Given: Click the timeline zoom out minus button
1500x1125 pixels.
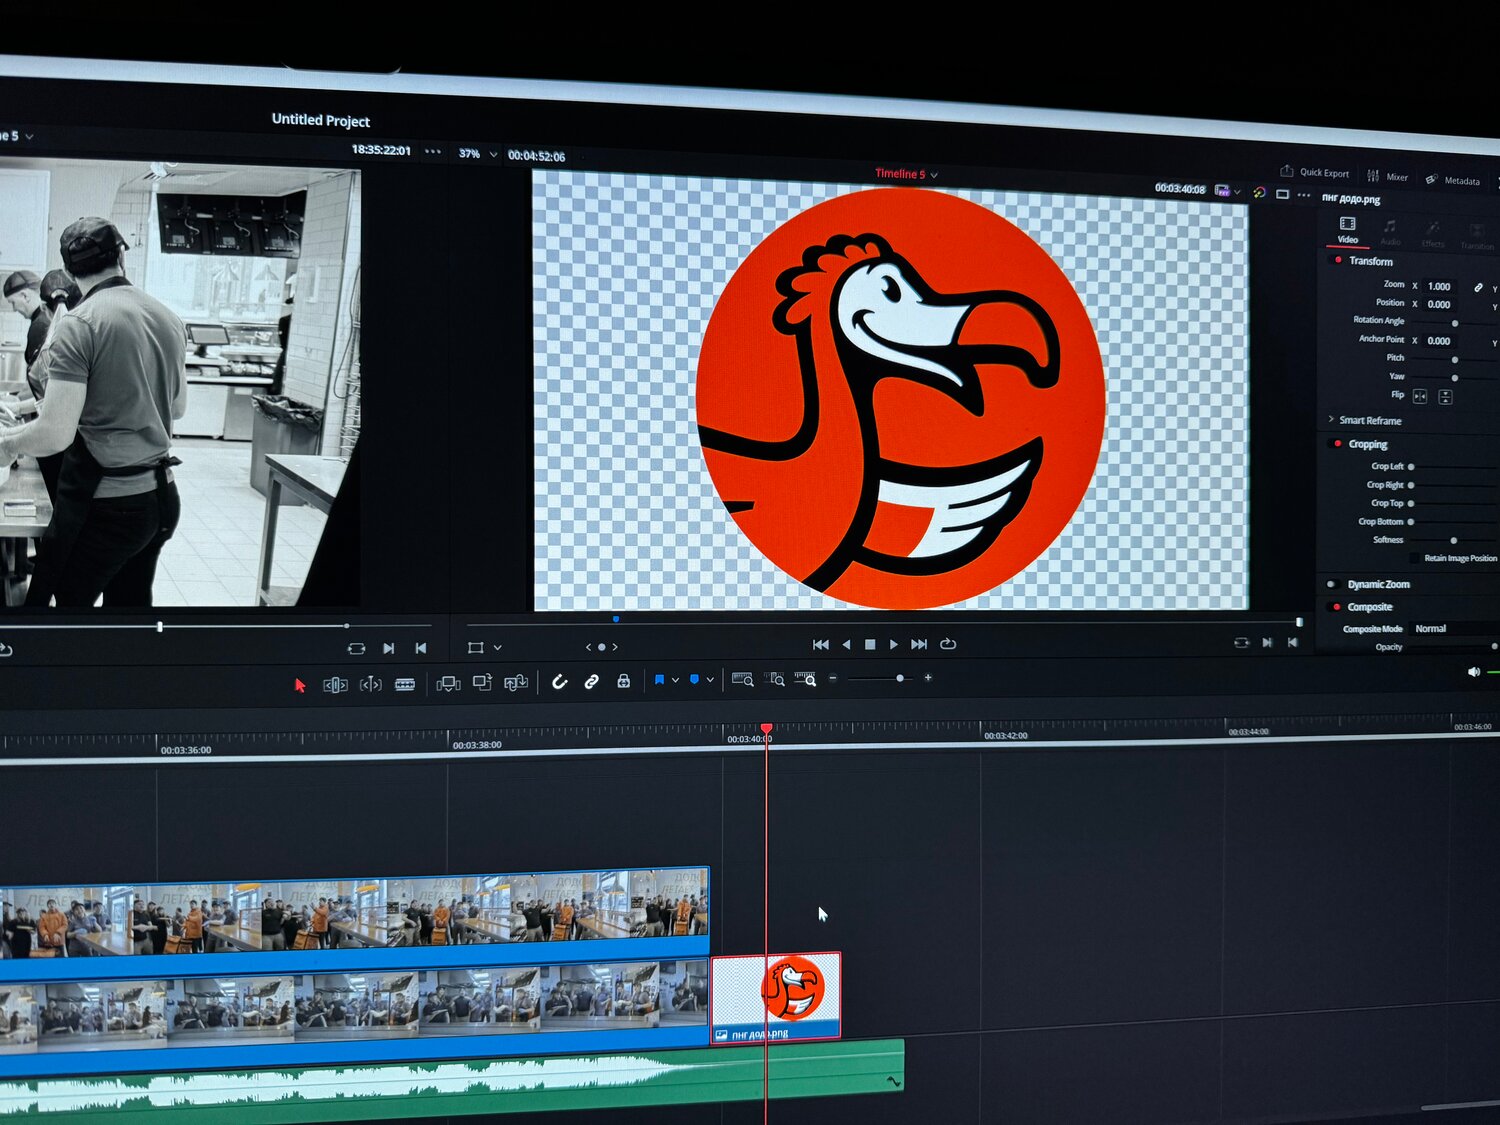Looking at the screenshot, I should tap(833, 678).
